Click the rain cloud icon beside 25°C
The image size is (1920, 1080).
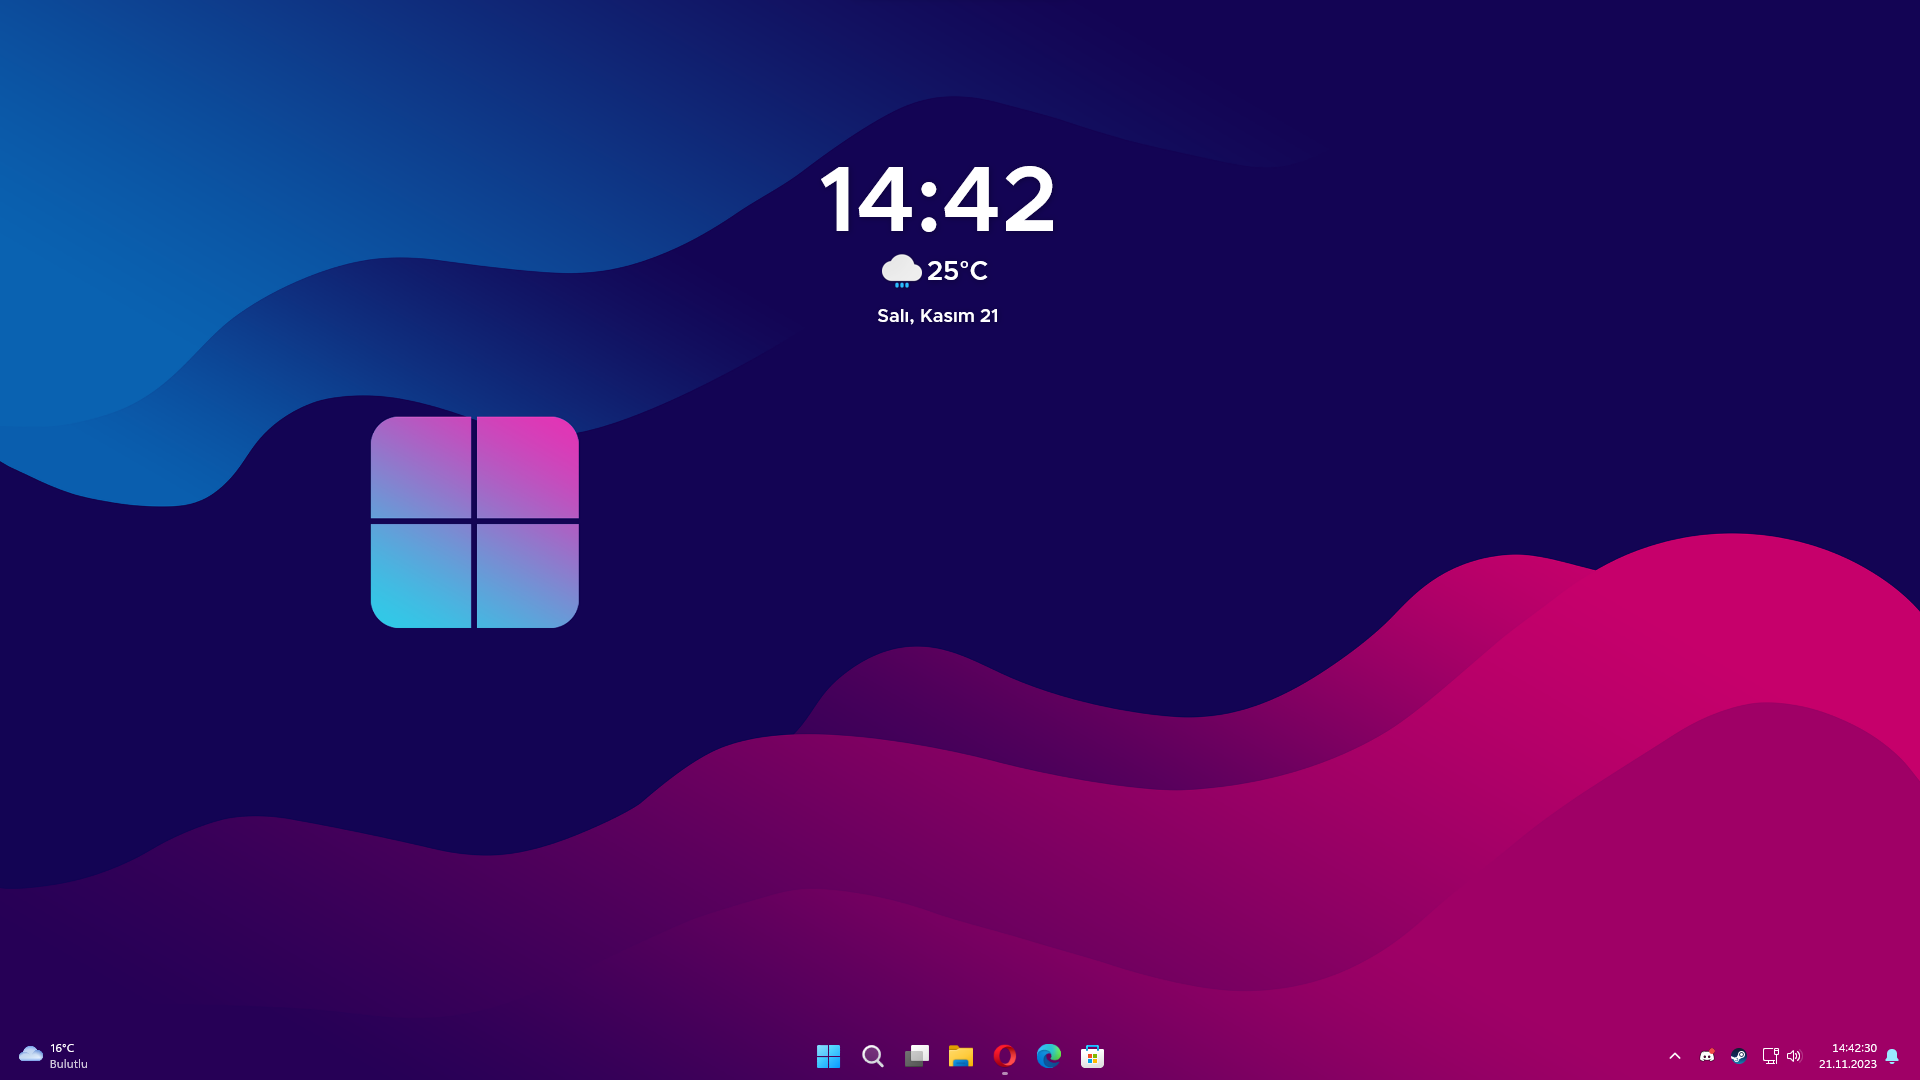pyautogui.click(x=901, y=270)
